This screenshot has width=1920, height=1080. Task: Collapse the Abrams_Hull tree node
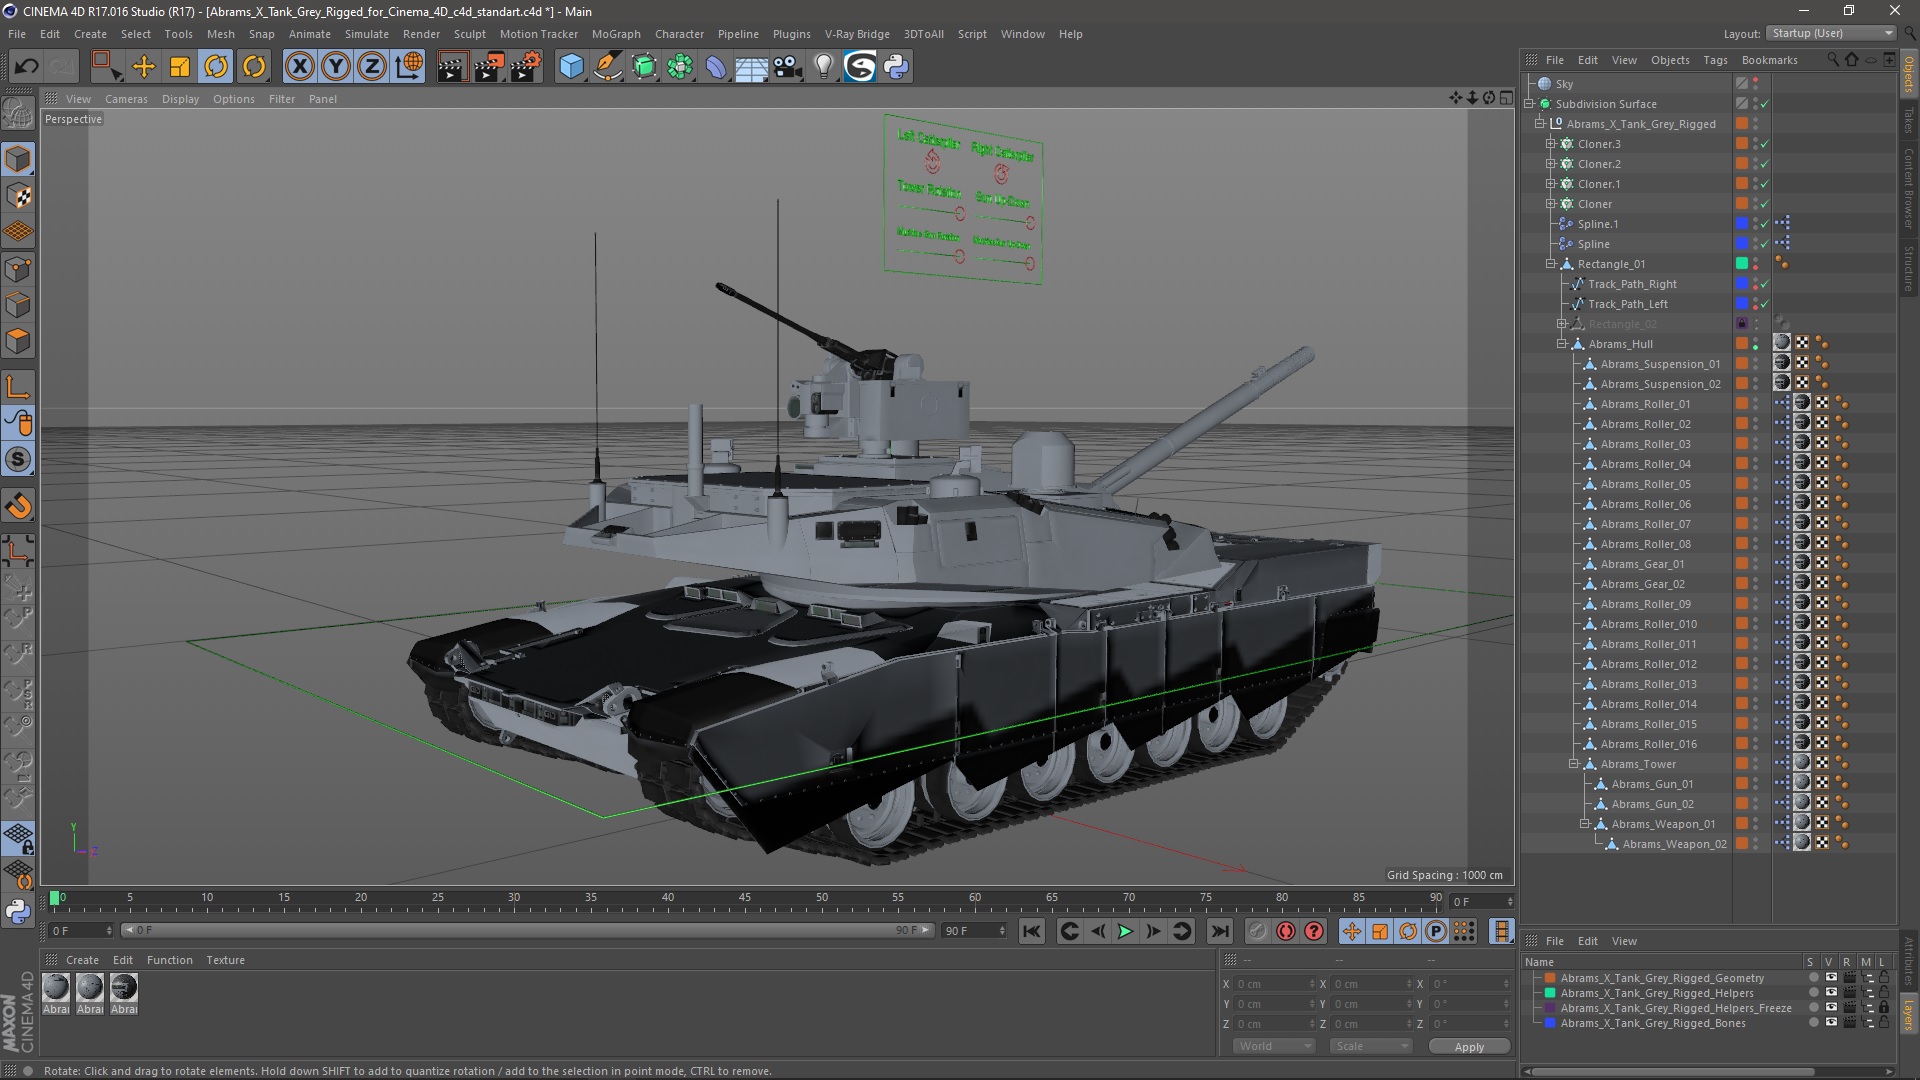[x=1562, y=344]
